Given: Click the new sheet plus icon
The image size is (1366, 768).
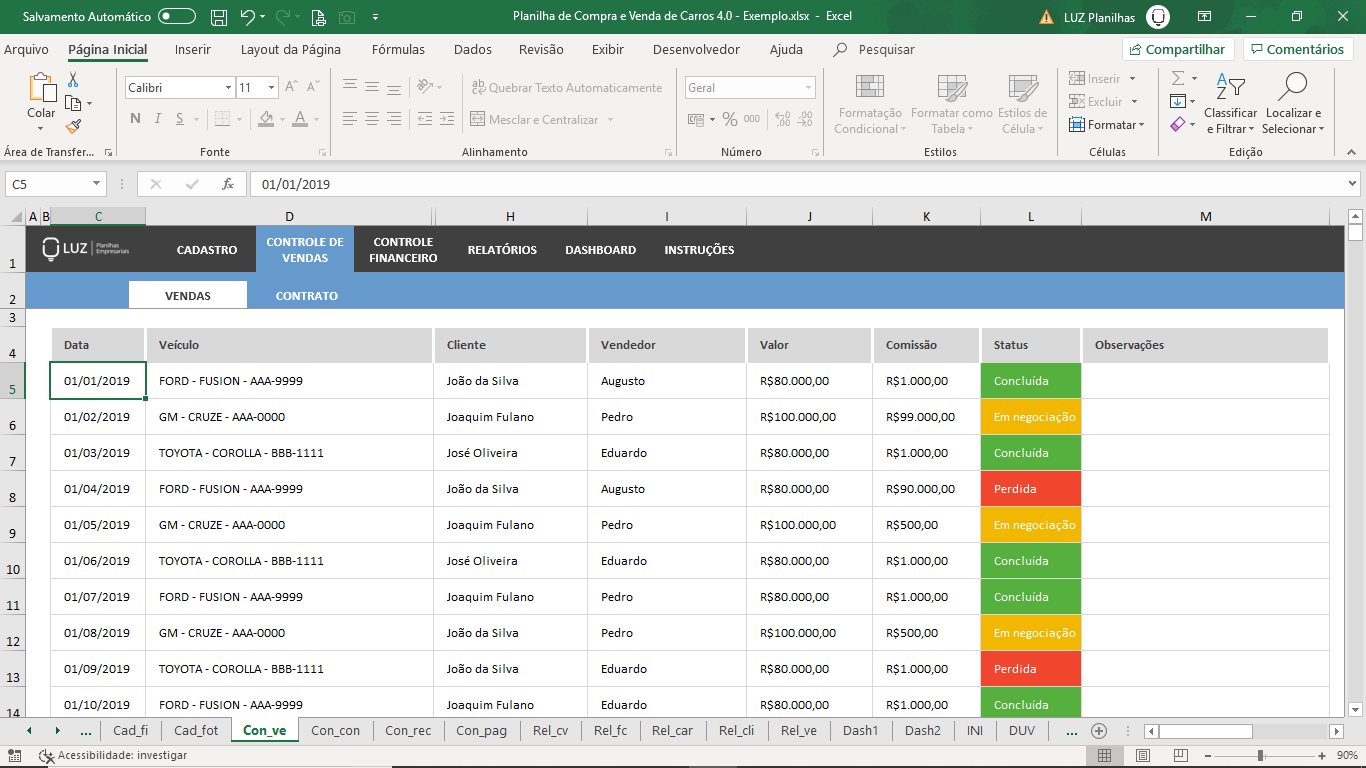Looking at the screenshot, I should coord(1099,731).
